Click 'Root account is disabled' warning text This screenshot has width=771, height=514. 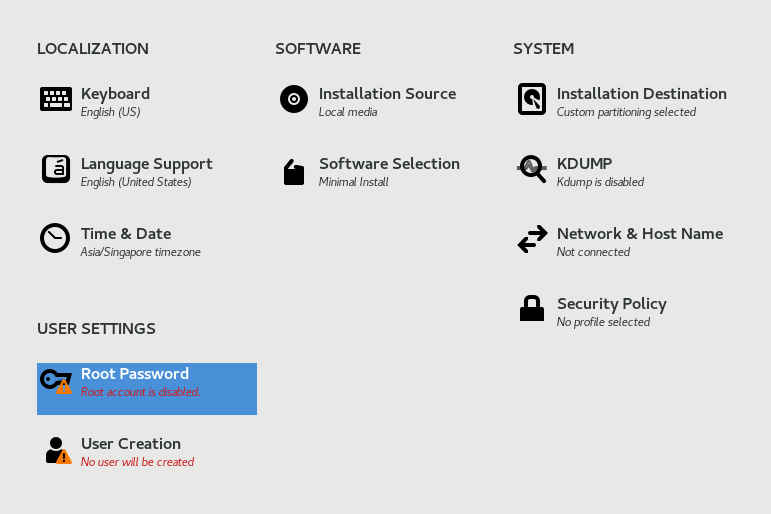click(141, 392)
